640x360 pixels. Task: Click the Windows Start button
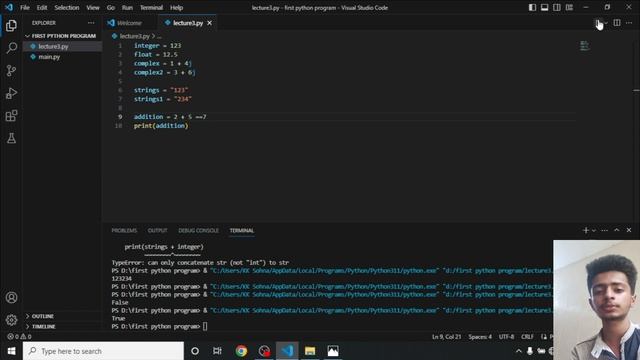coord(11,351)
